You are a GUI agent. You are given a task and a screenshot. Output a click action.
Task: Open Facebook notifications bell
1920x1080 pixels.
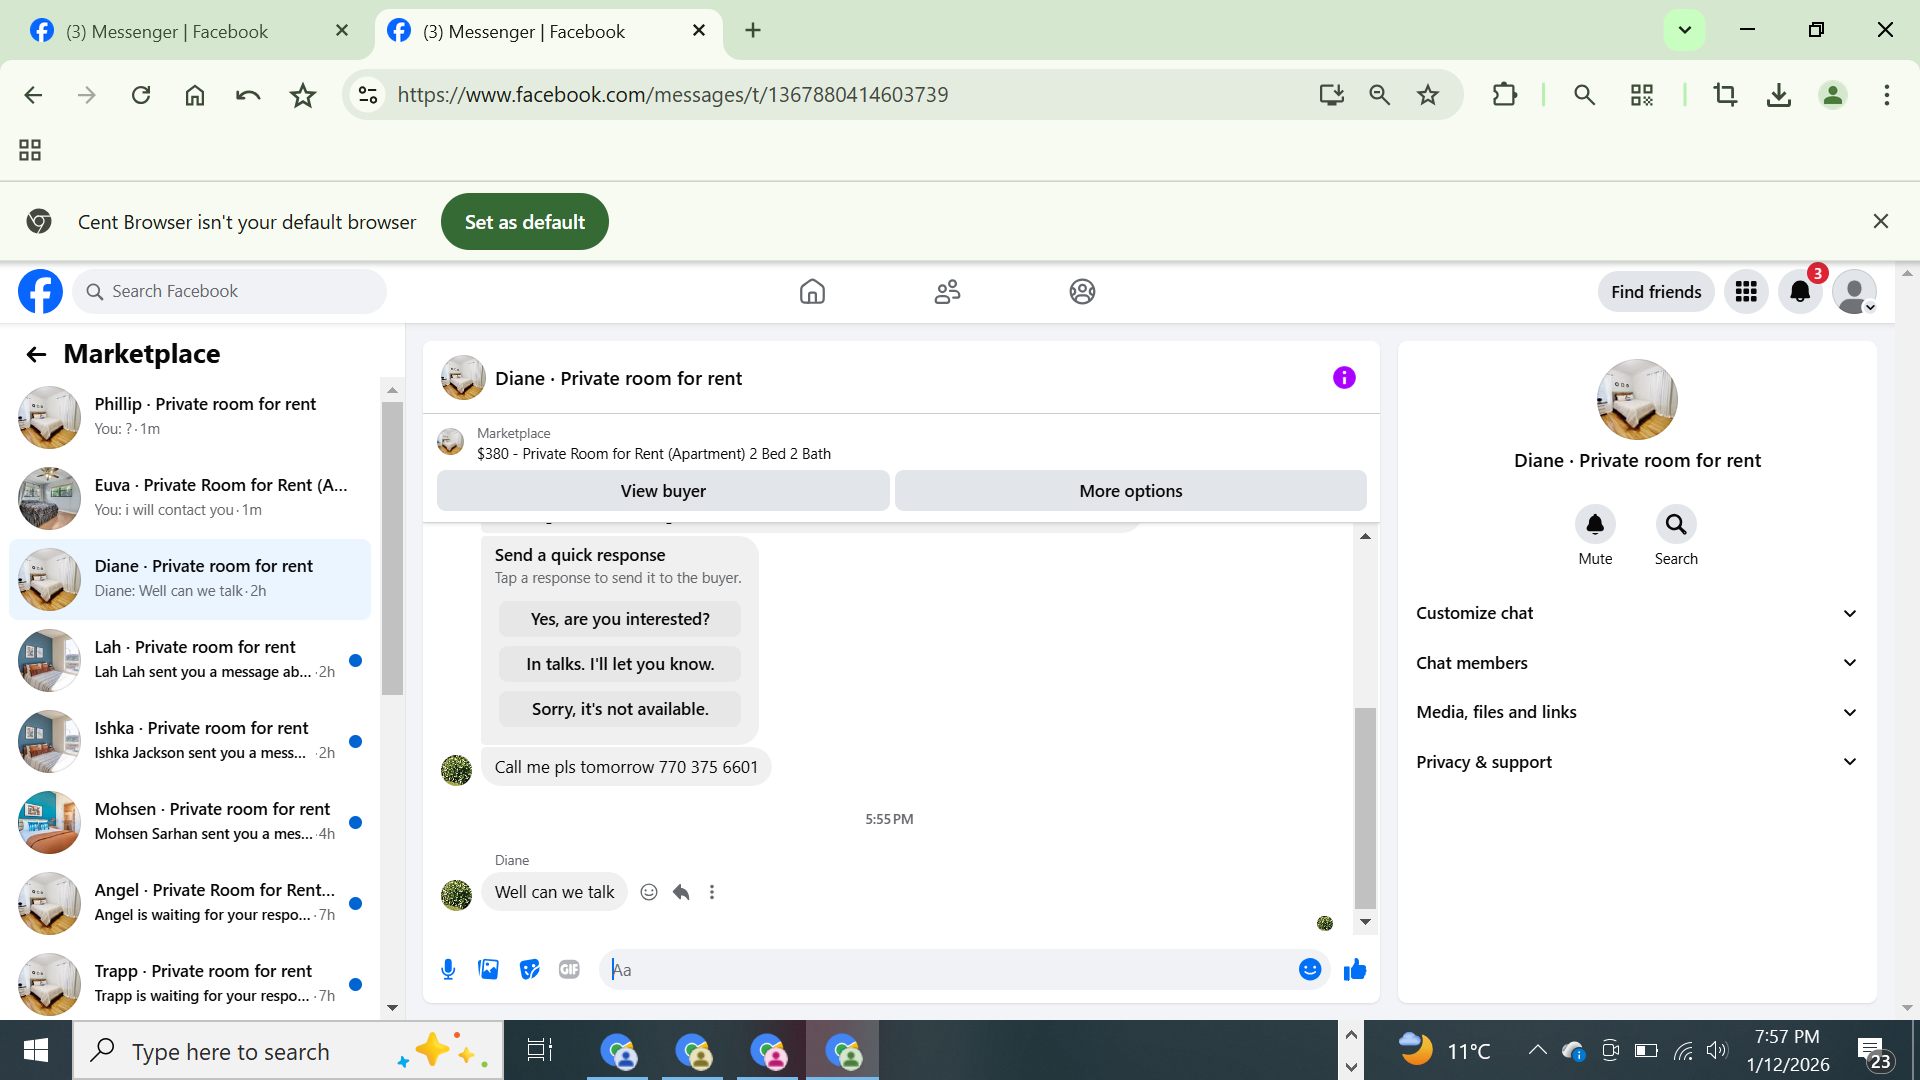[1800, 291]
